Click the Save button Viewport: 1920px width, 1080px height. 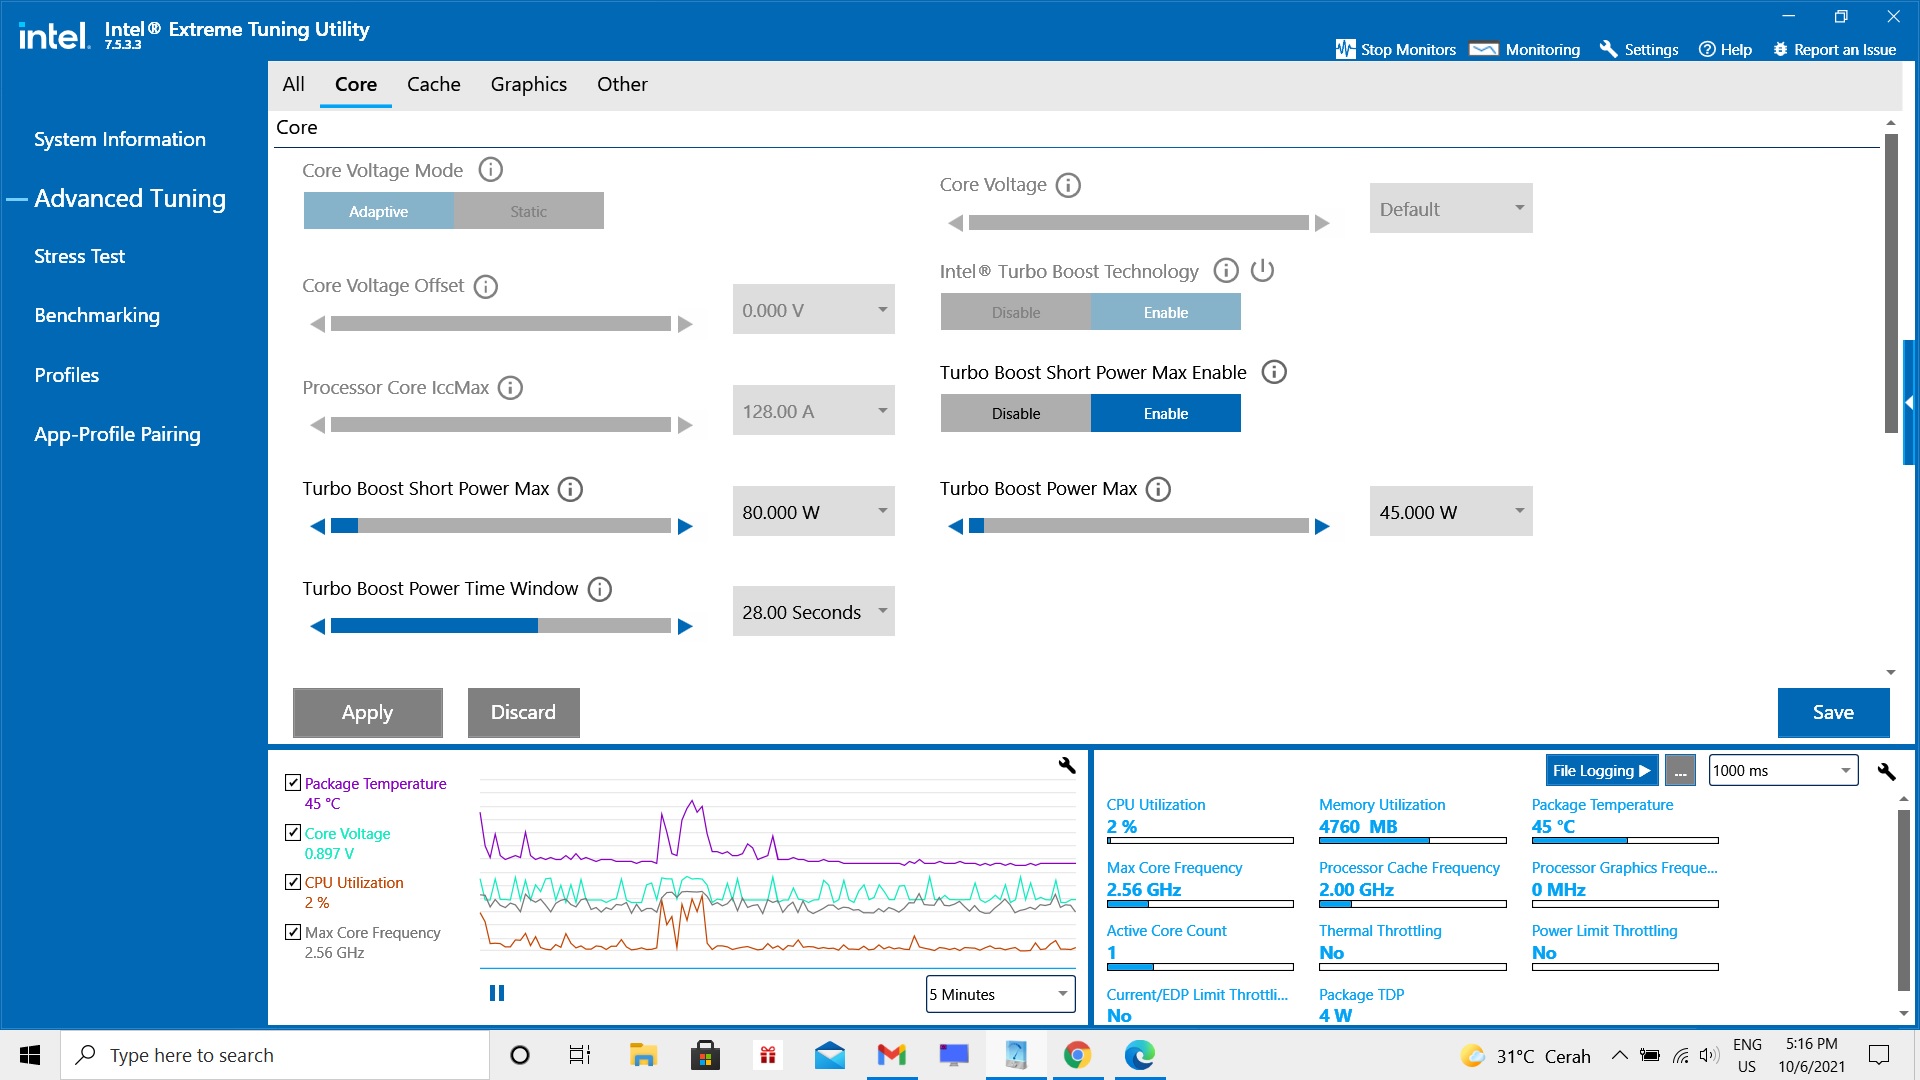click(1832, 712)
